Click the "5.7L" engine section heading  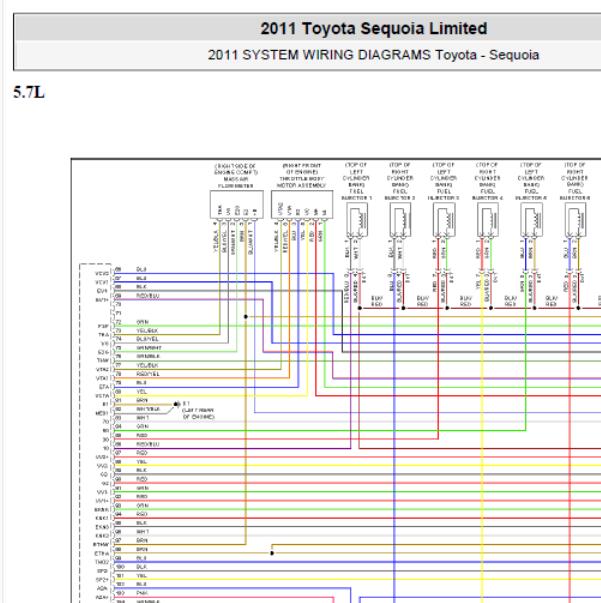pyautogui.click(x=29, y=92)
